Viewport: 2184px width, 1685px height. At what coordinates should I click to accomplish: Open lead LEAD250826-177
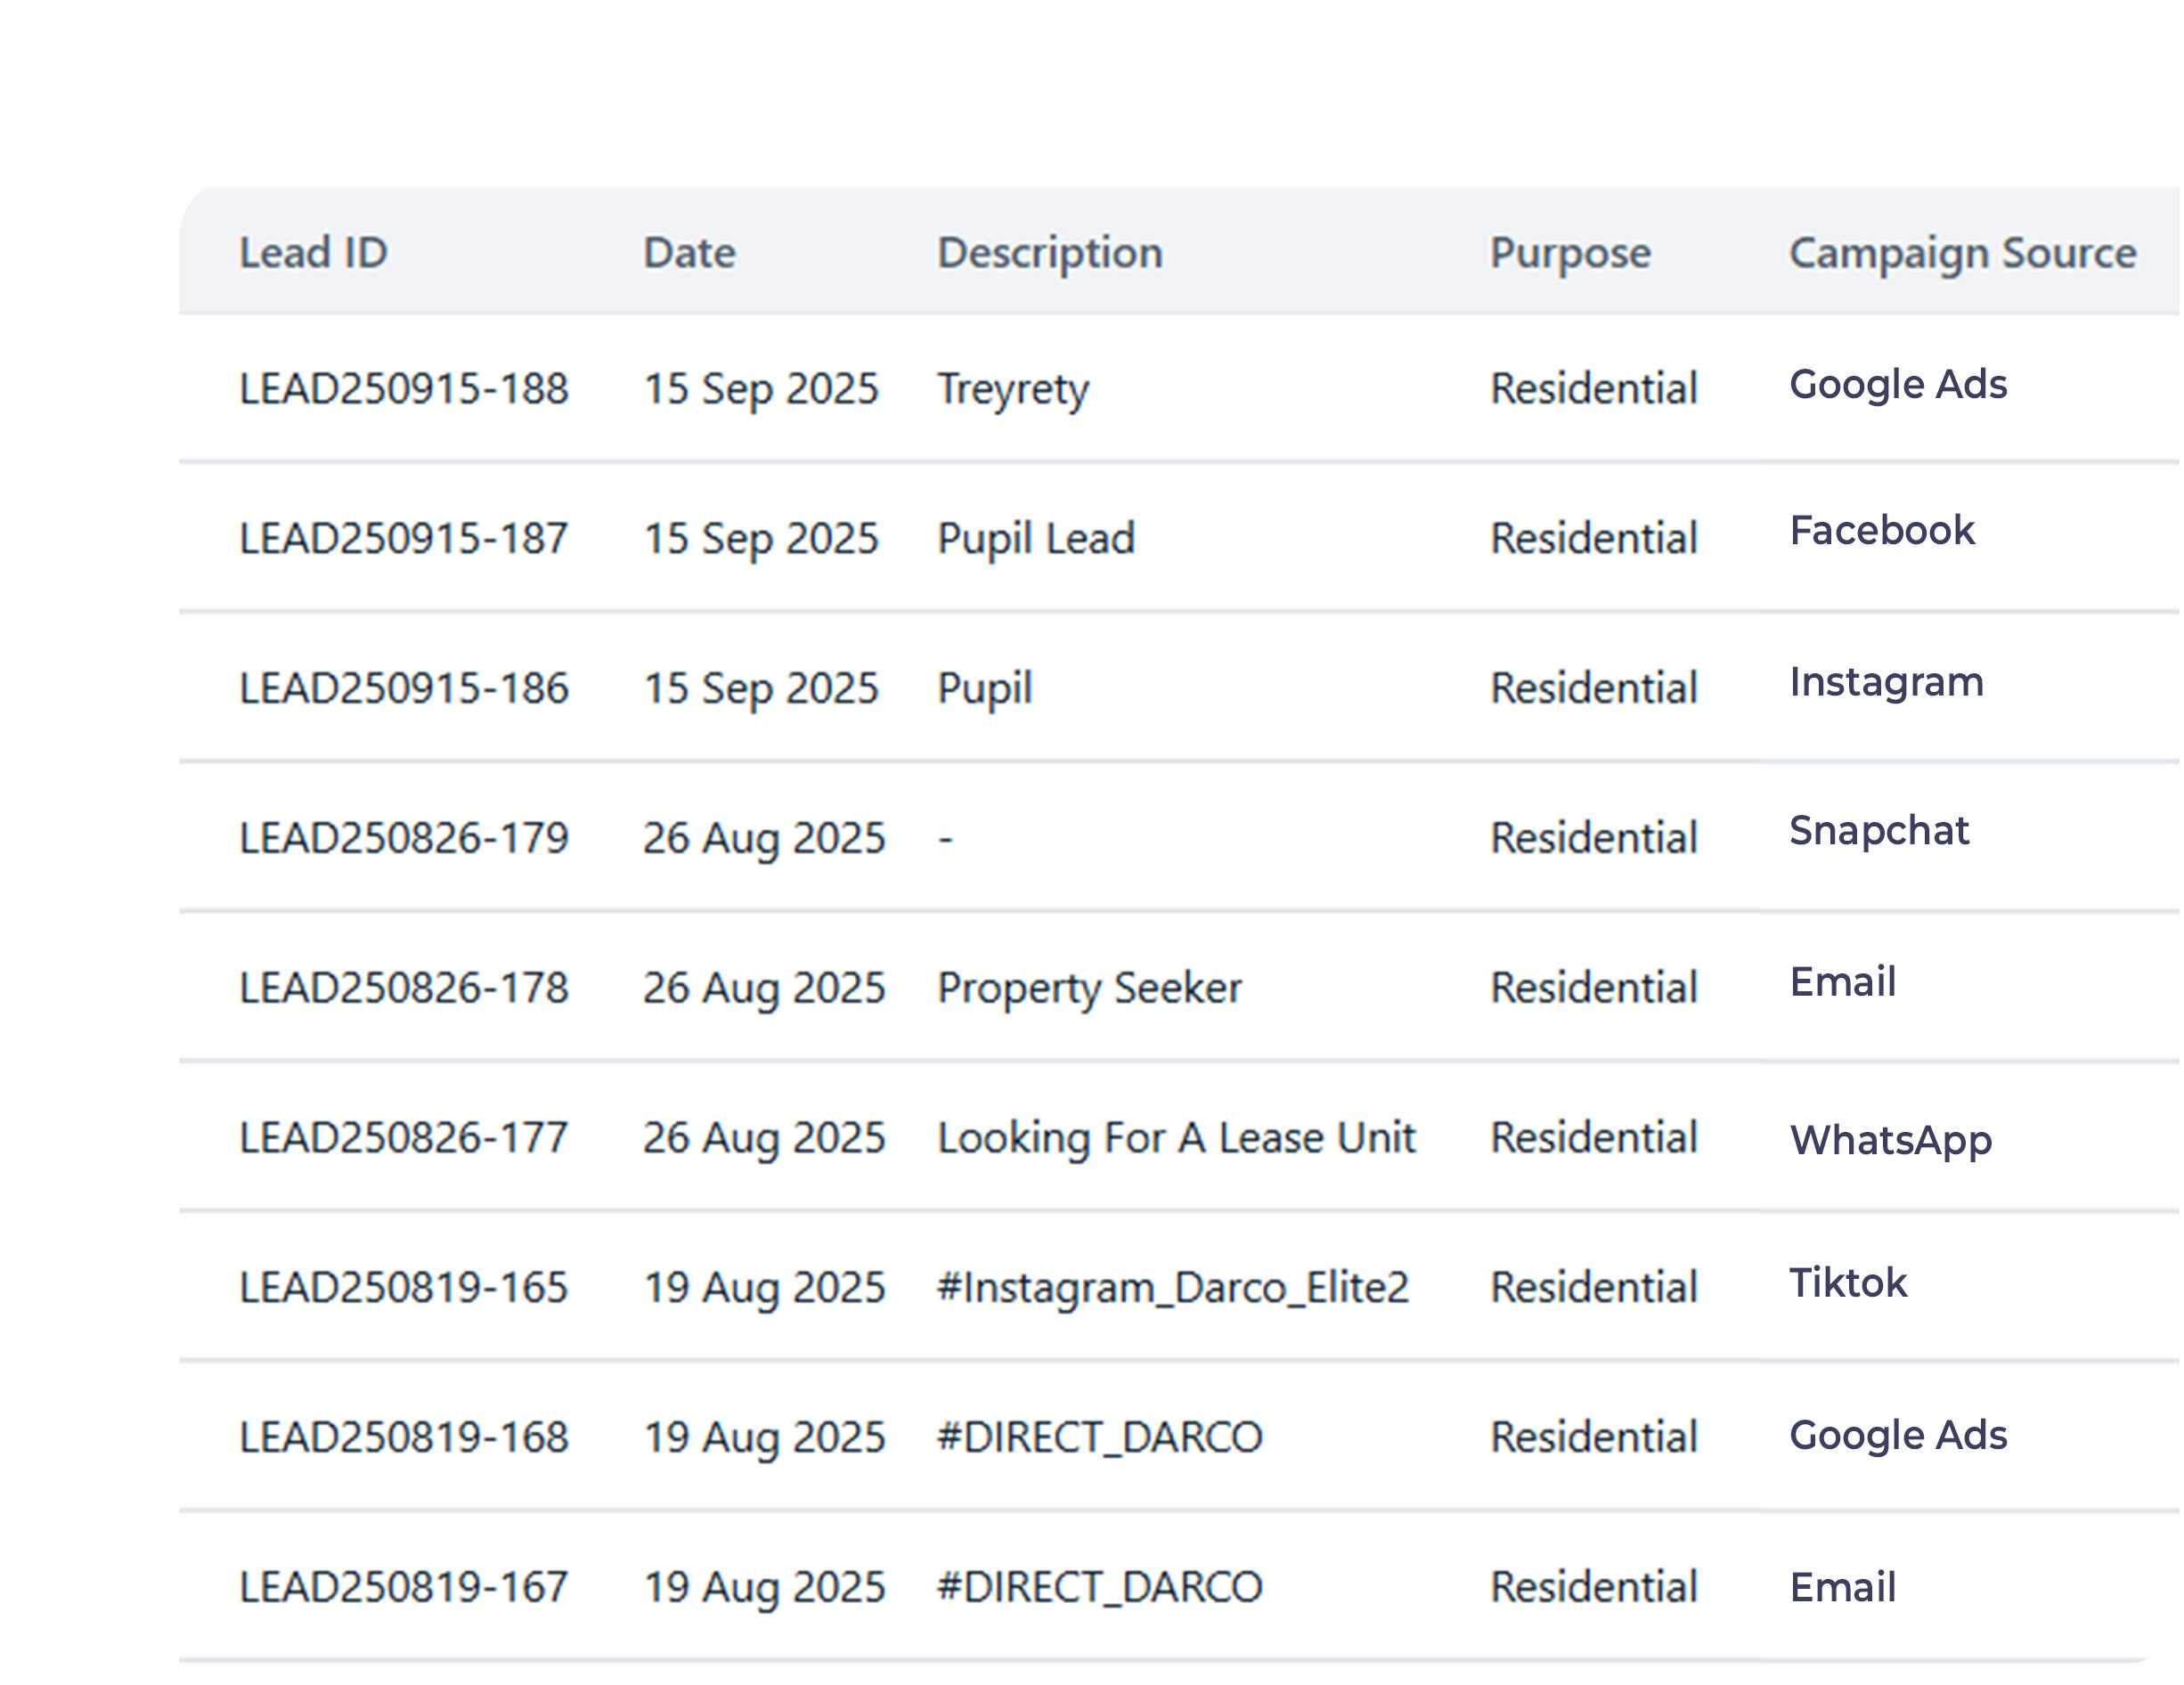(403, 1138)
